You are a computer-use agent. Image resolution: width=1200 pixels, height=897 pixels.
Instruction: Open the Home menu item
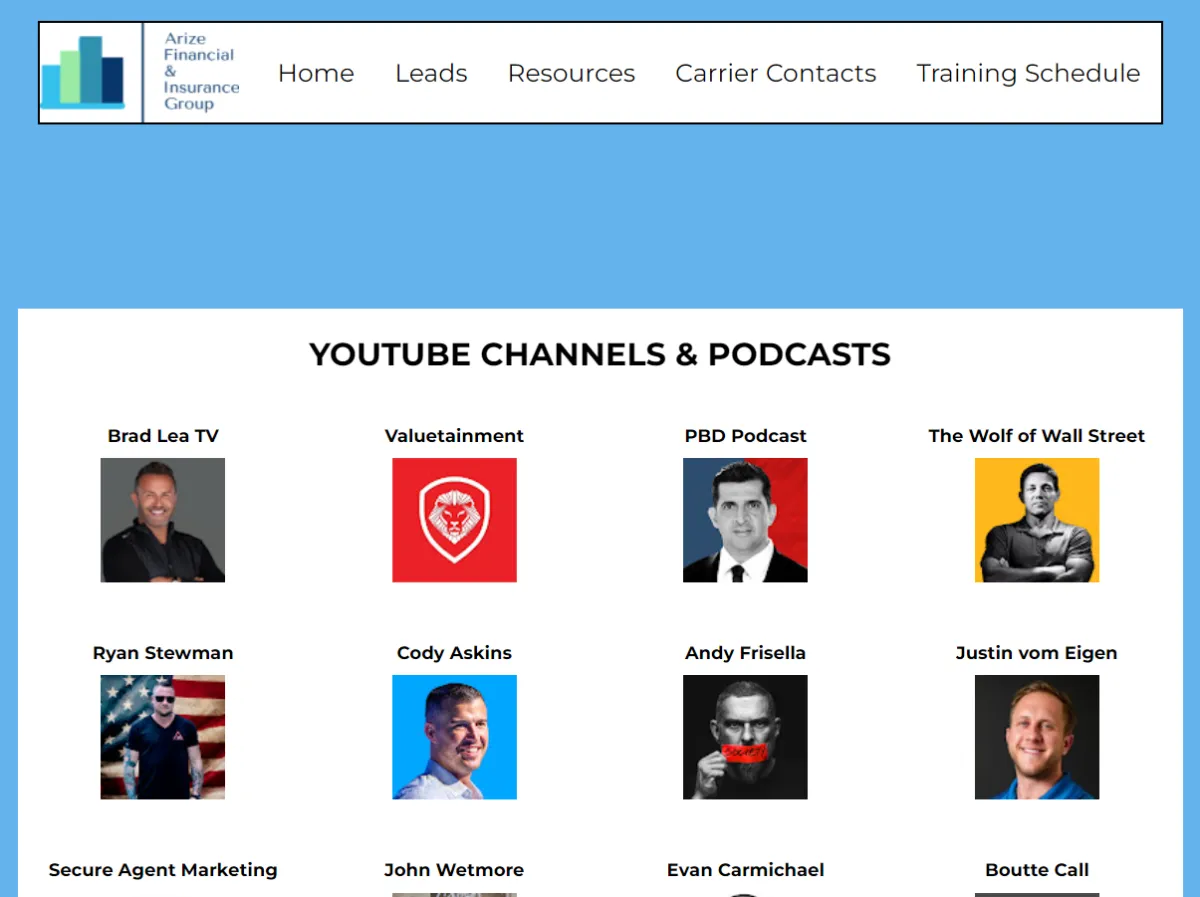tap(316, 73)
